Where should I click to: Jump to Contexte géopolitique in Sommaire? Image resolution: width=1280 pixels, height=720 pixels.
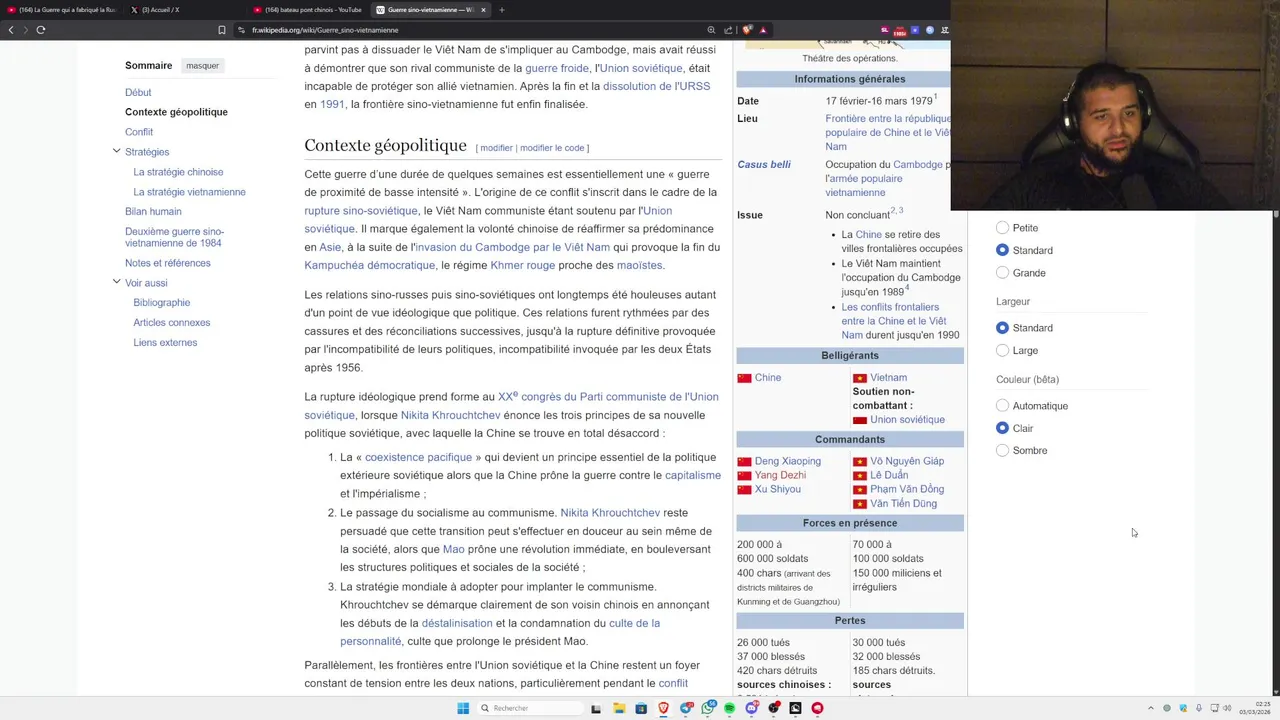[x=176, y=112]
